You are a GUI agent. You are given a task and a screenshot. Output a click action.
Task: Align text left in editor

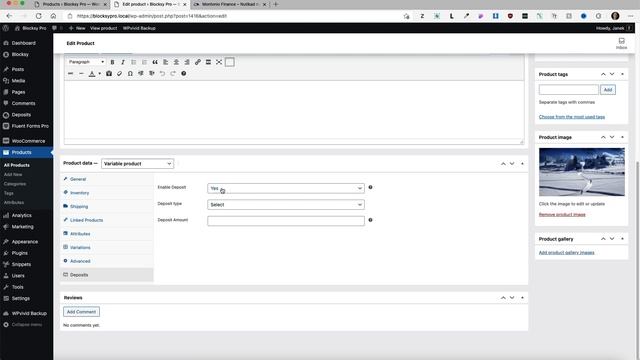click(166, 62)
